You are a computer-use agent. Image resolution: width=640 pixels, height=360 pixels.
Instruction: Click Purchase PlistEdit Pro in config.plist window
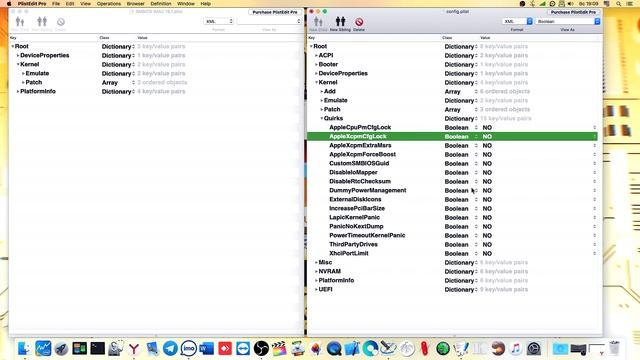pos(573,12)
